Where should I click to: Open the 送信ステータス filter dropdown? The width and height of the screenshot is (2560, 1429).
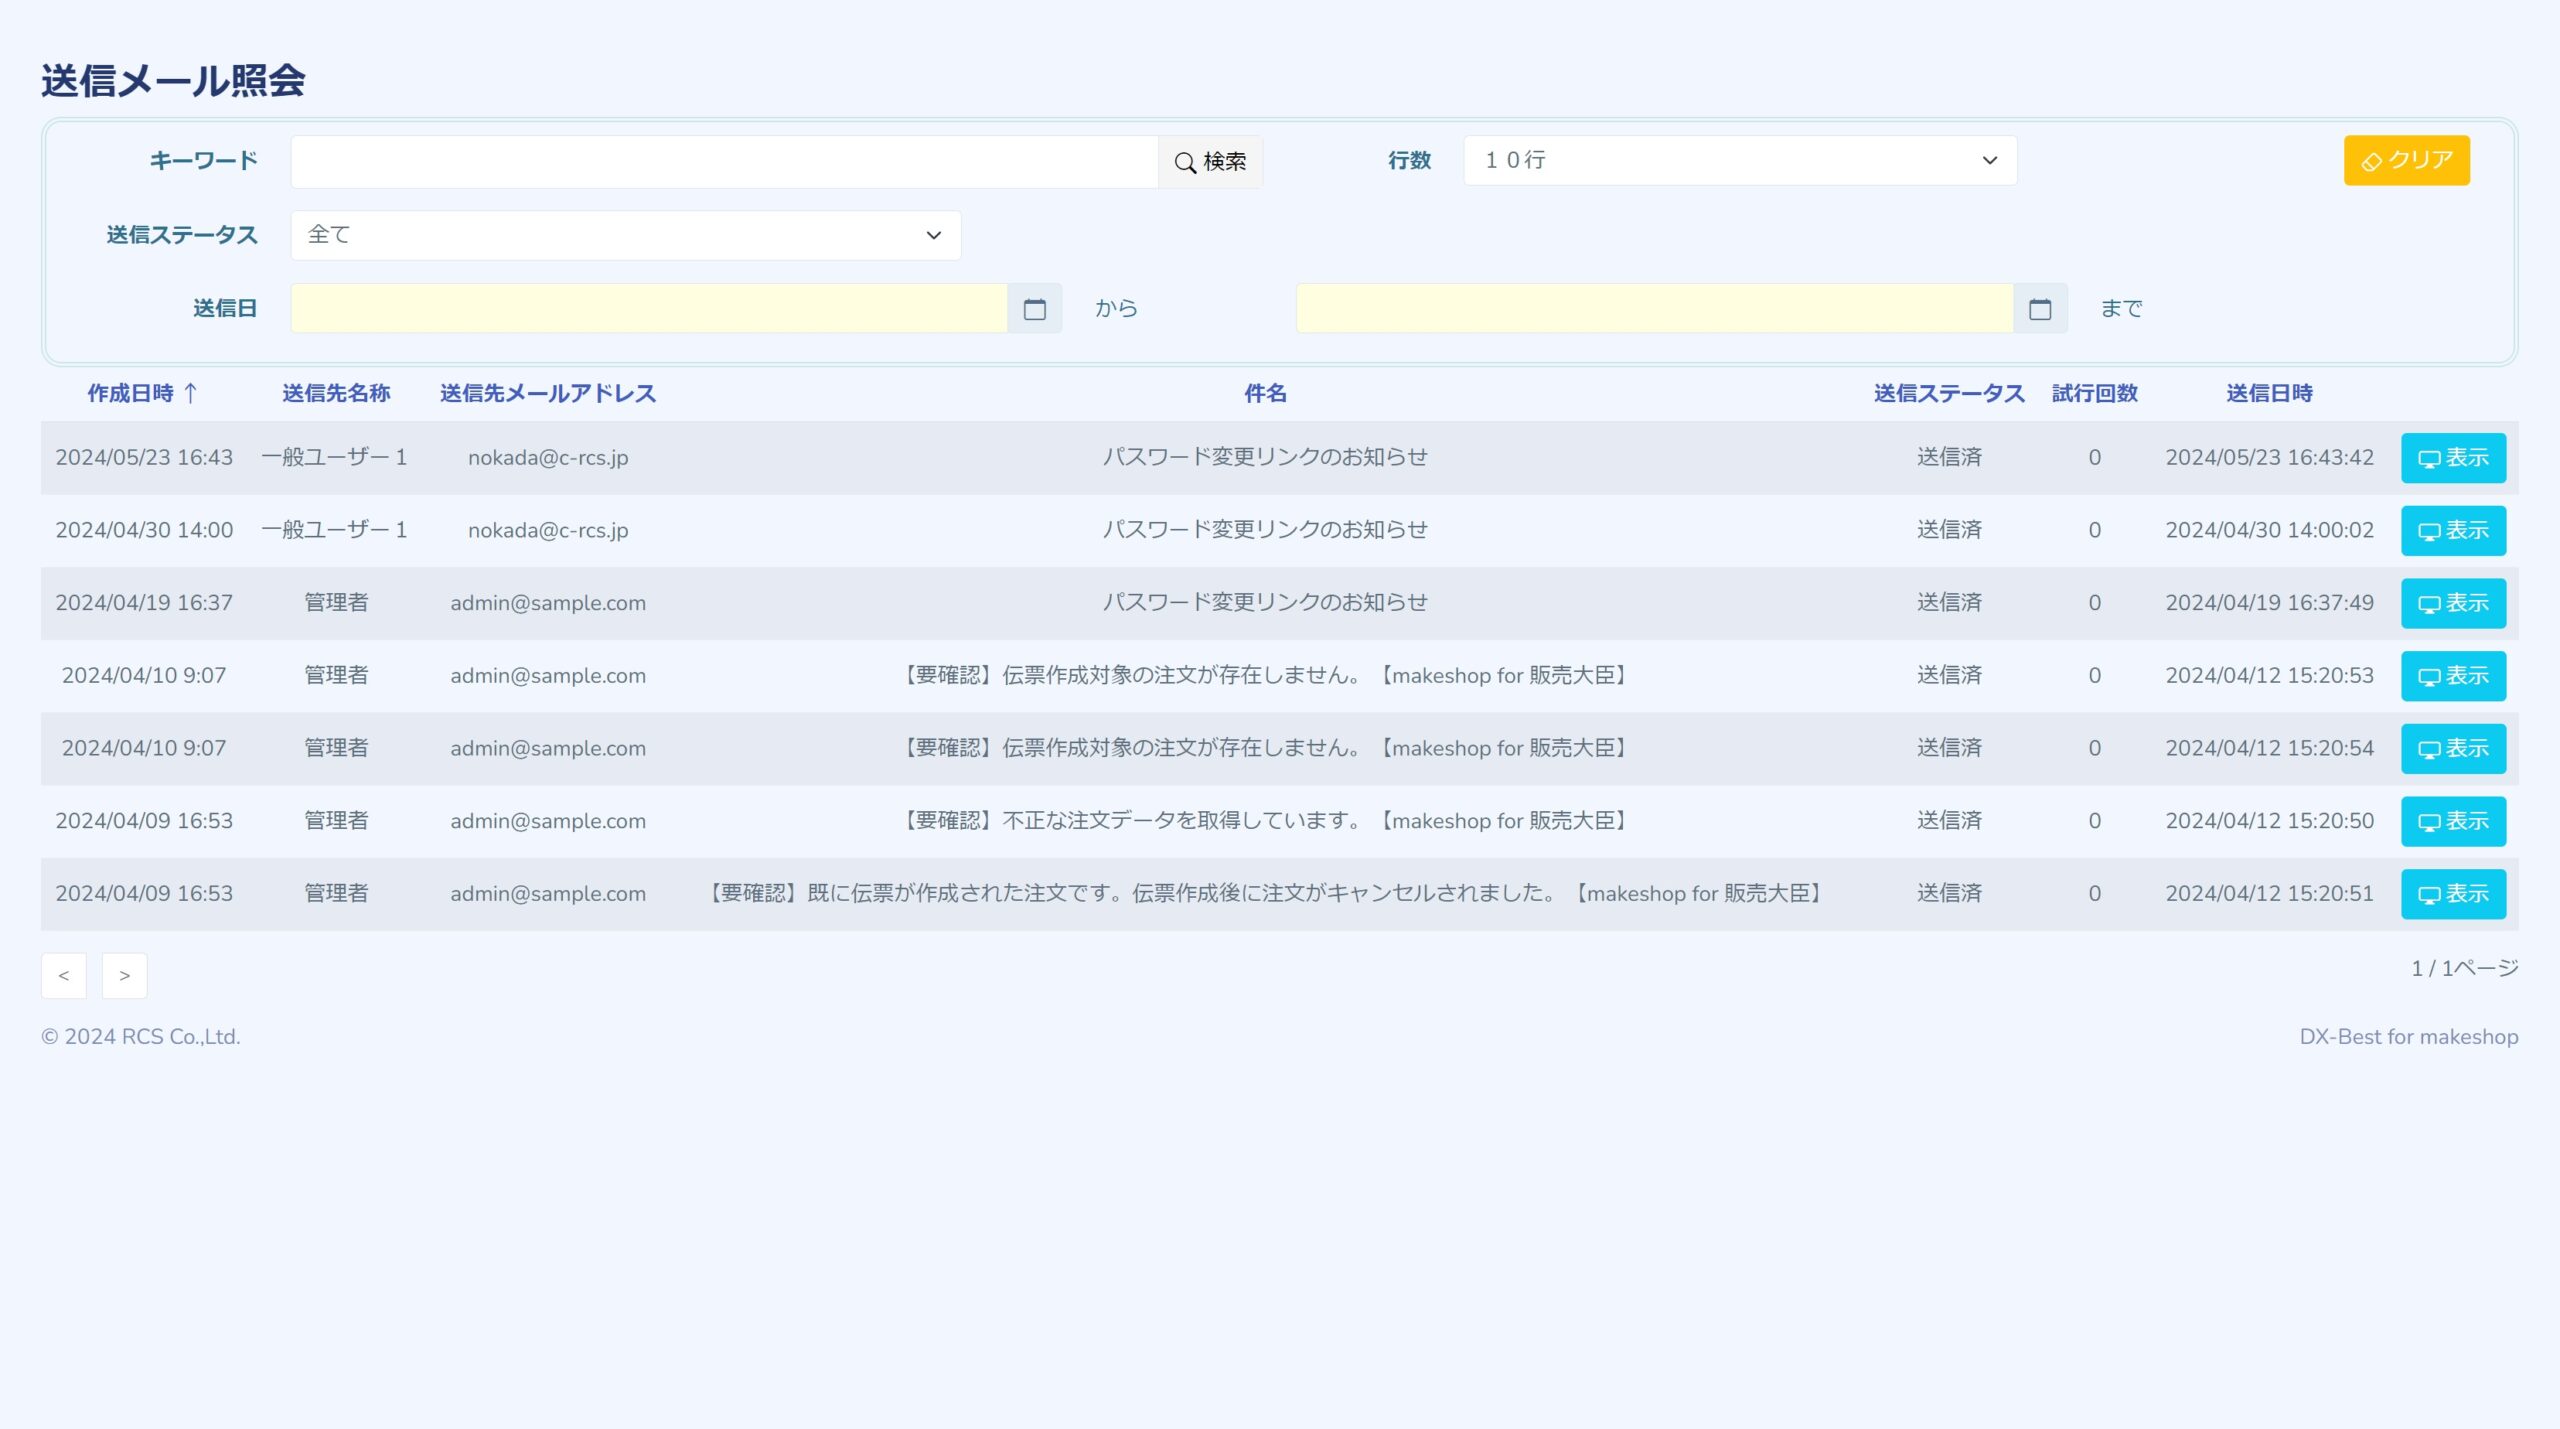point(625,235)
